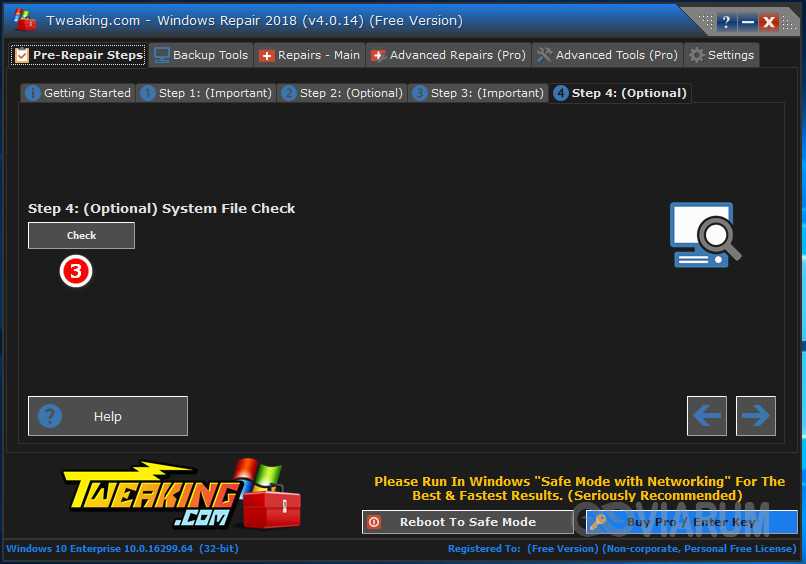
Task: Select the Getting Started sub-tab
Action: click(x=78, y=93)
